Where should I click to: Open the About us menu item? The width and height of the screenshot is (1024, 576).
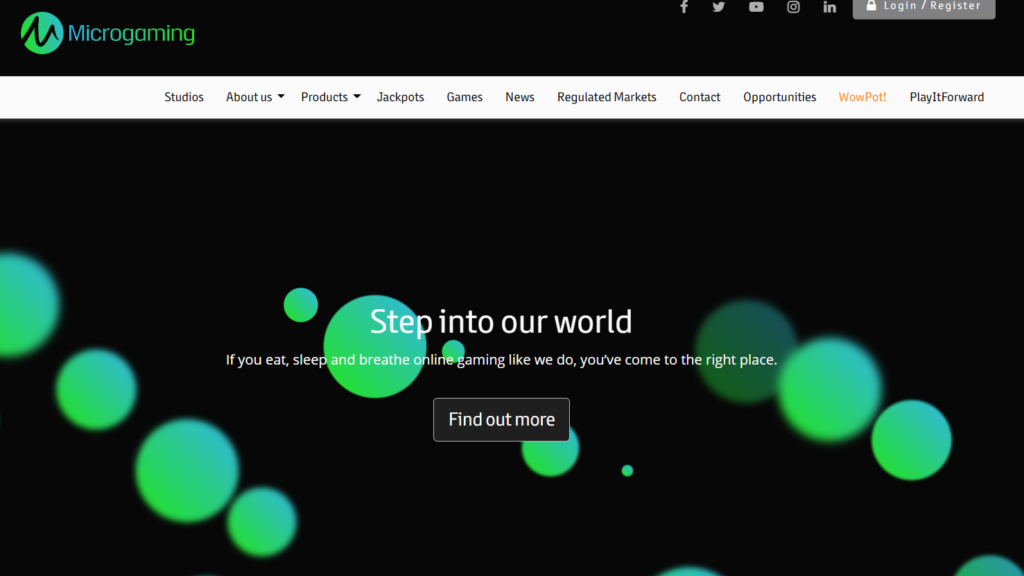(249, 97)
